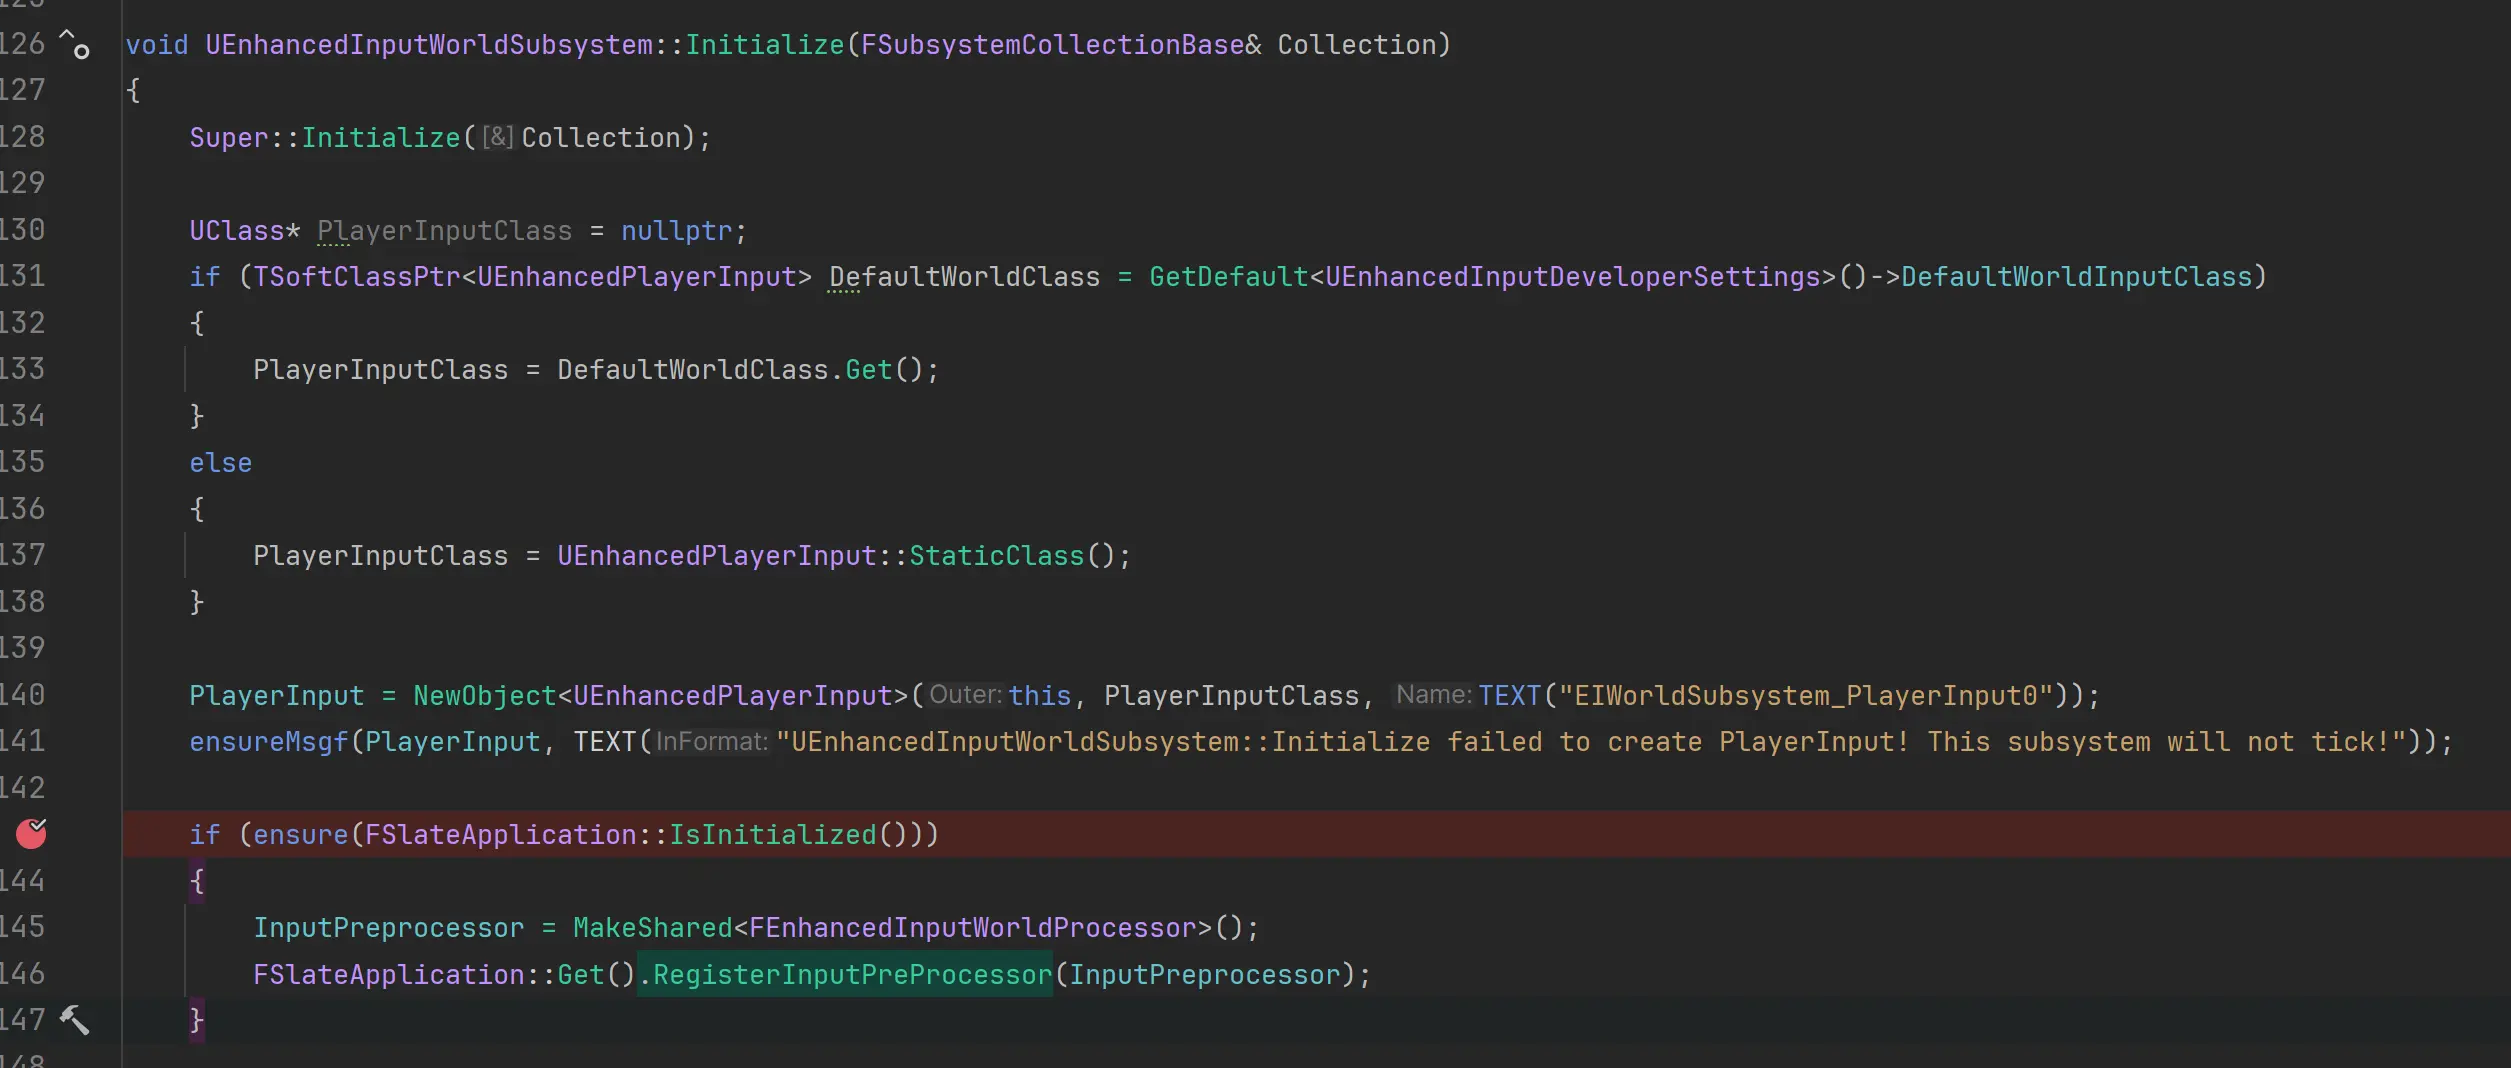2511x1068 pixels.
Task: Click the 'else' keyword on line 135
Action: pyautogui.click(x=220, y=463)
